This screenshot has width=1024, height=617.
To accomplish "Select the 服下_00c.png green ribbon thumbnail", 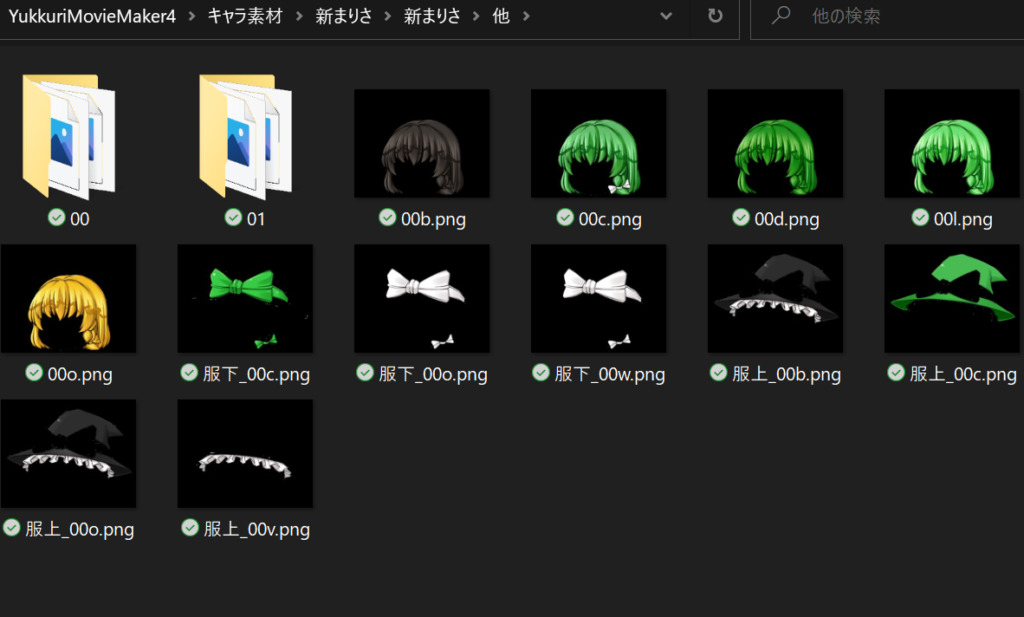I will point(245,298).
